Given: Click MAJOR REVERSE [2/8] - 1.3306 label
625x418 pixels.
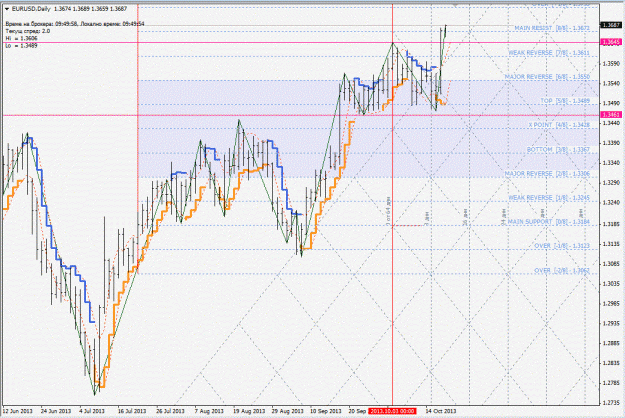Looking at the screenshot, I should (x=547, y=174).
